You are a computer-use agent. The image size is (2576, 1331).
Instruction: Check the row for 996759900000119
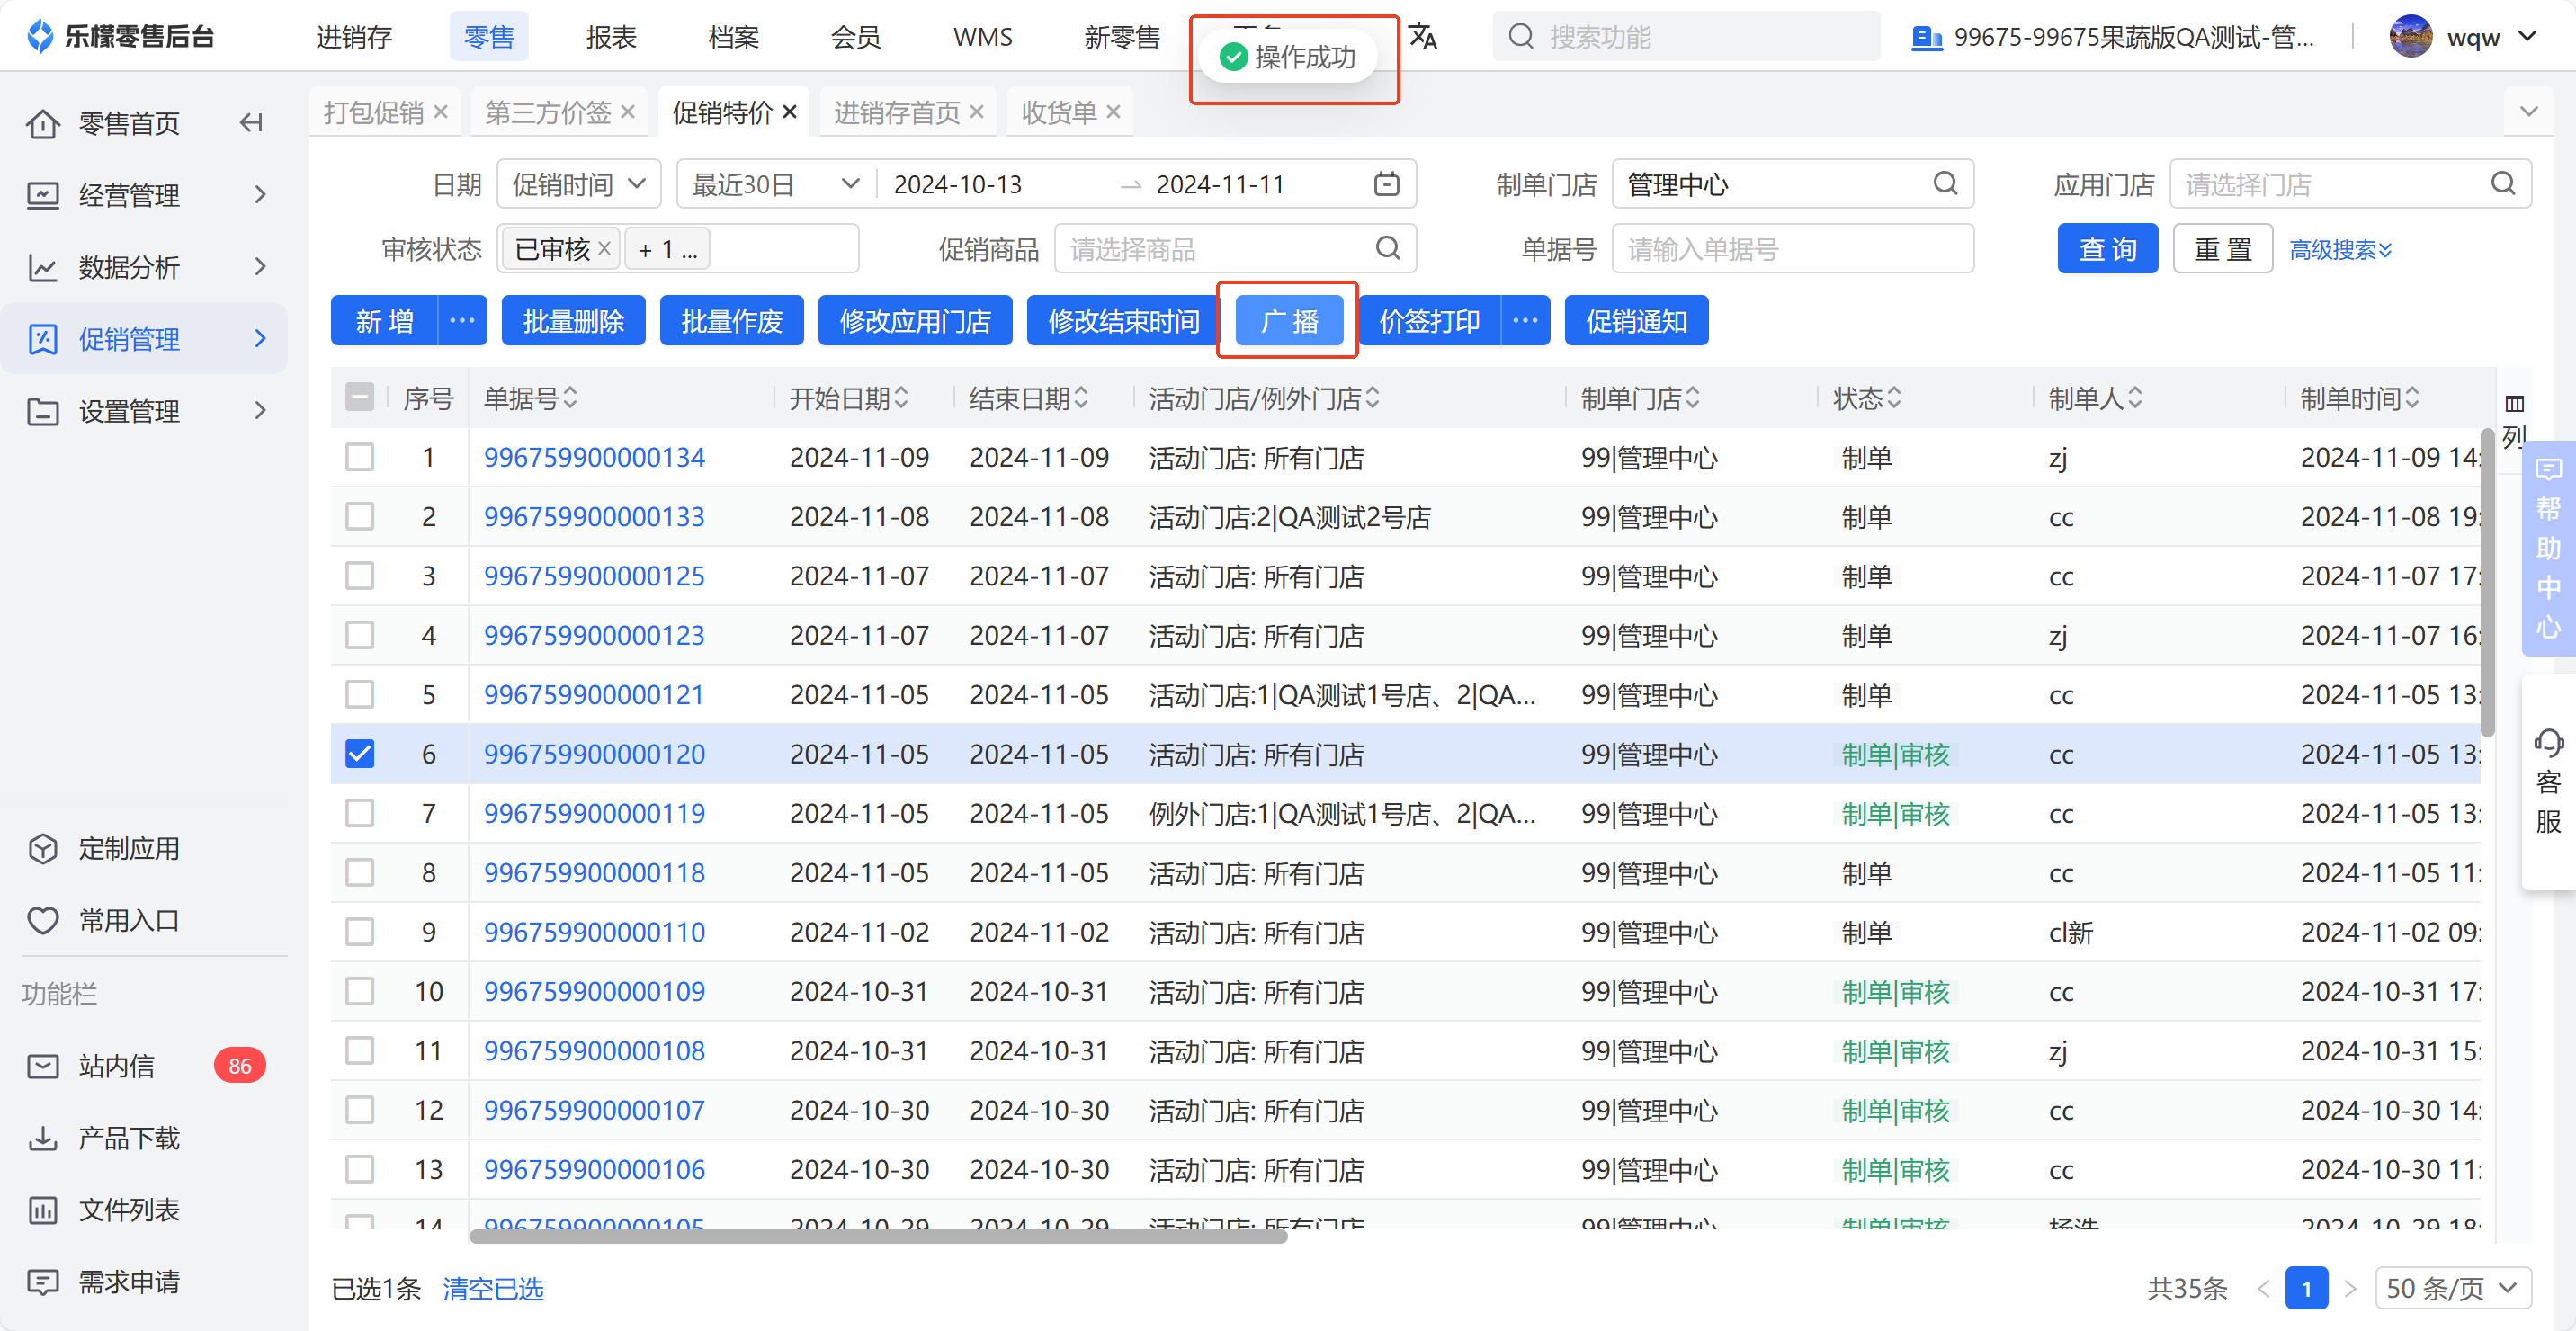[x=359, y=813]
